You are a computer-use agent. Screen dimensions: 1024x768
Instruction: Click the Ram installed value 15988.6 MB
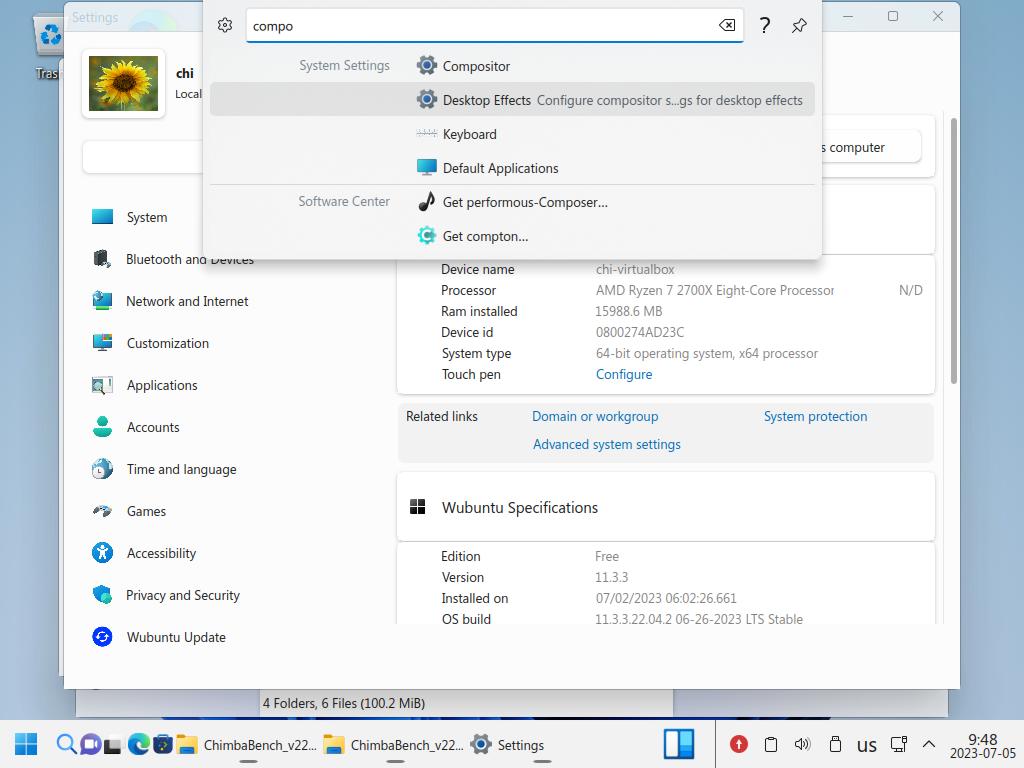pos(628,311)
